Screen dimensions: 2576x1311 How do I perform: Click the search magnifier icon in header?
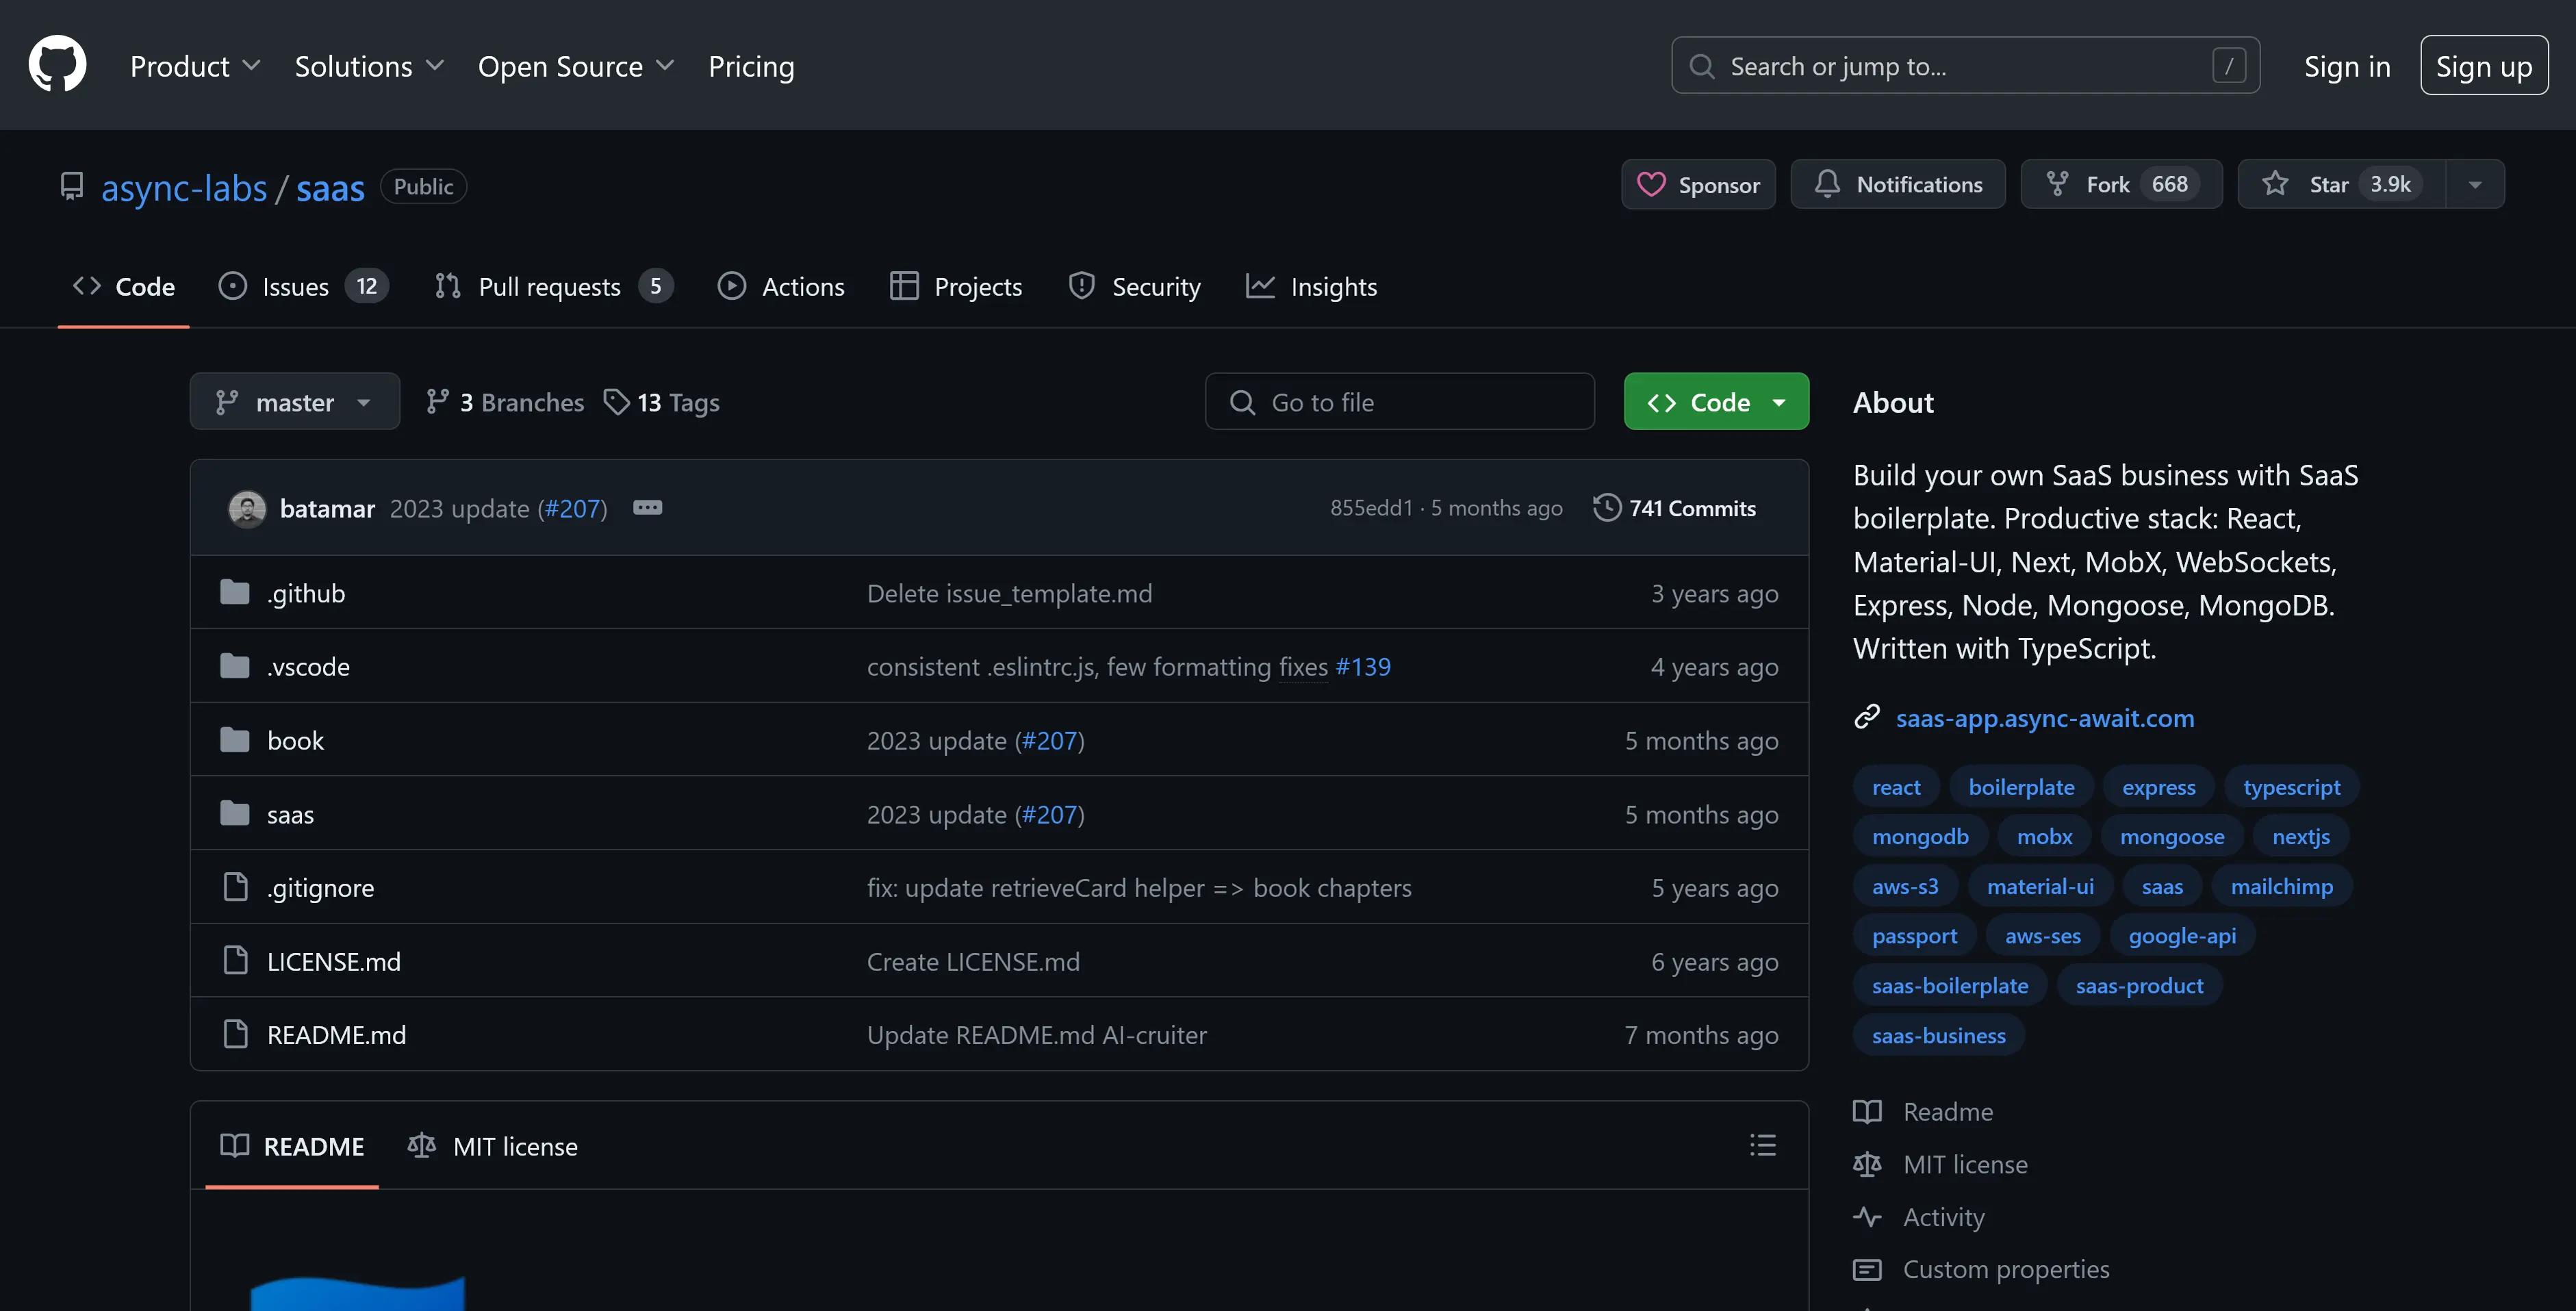1701,66
